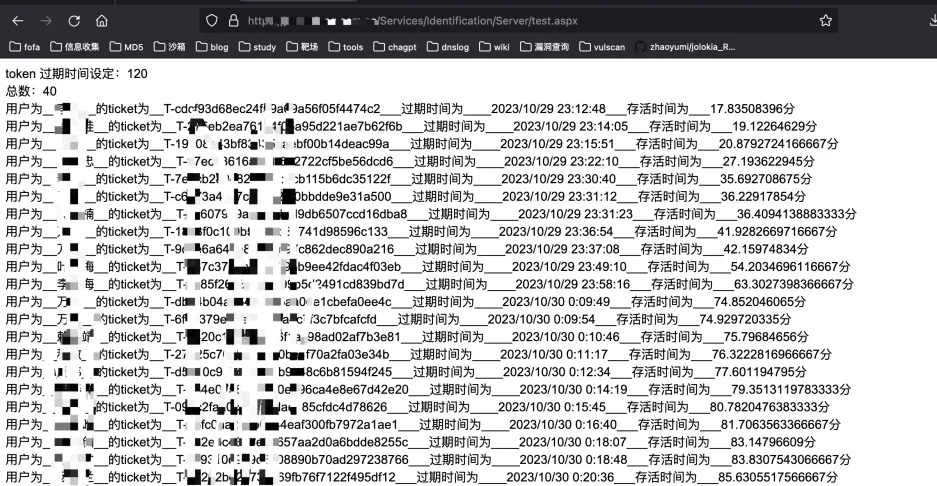Open the zhaoyumi/jolokia_R bookmark

(685, 47)
